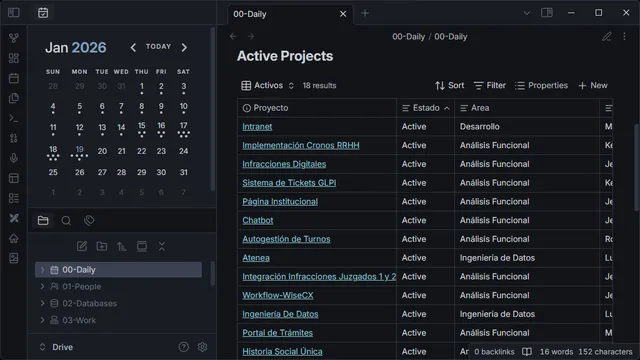Sort by the Estado column header
640x360 pixels.
tap(425, 108)
